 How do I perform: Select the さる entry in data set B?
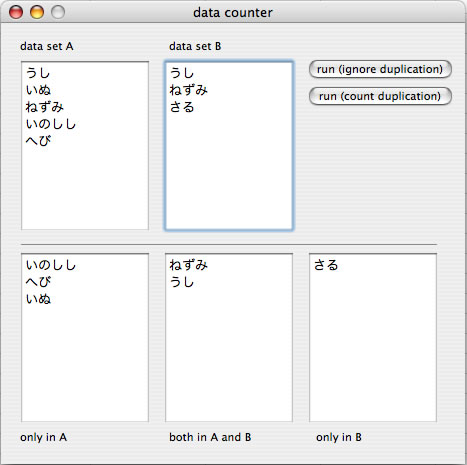pyautogui.click(x=182, y=107)
